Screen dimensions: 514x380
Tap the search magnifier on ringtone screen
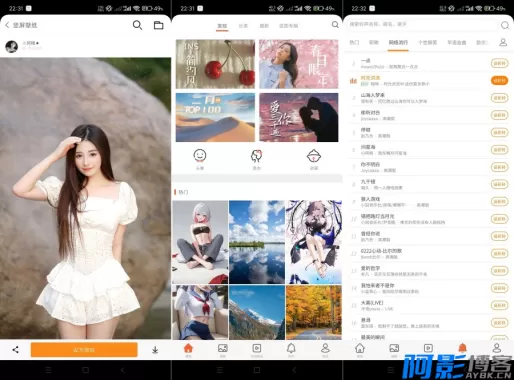tap(505, 25)
